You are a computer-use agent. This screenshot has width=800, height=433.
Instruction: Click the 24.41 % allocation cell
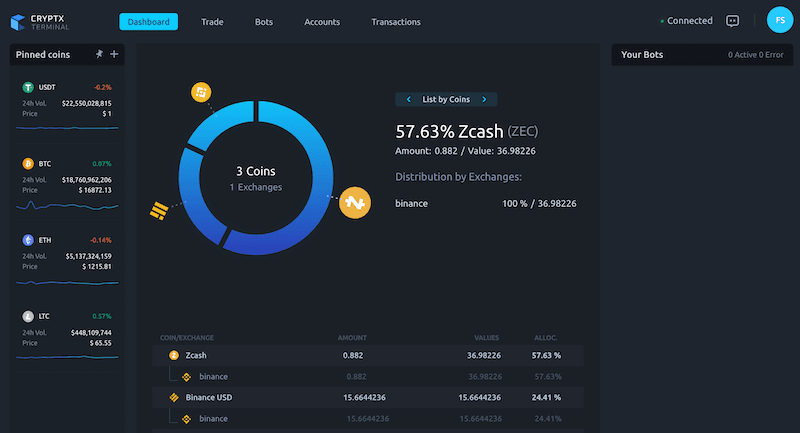click(x=546, y=397)
